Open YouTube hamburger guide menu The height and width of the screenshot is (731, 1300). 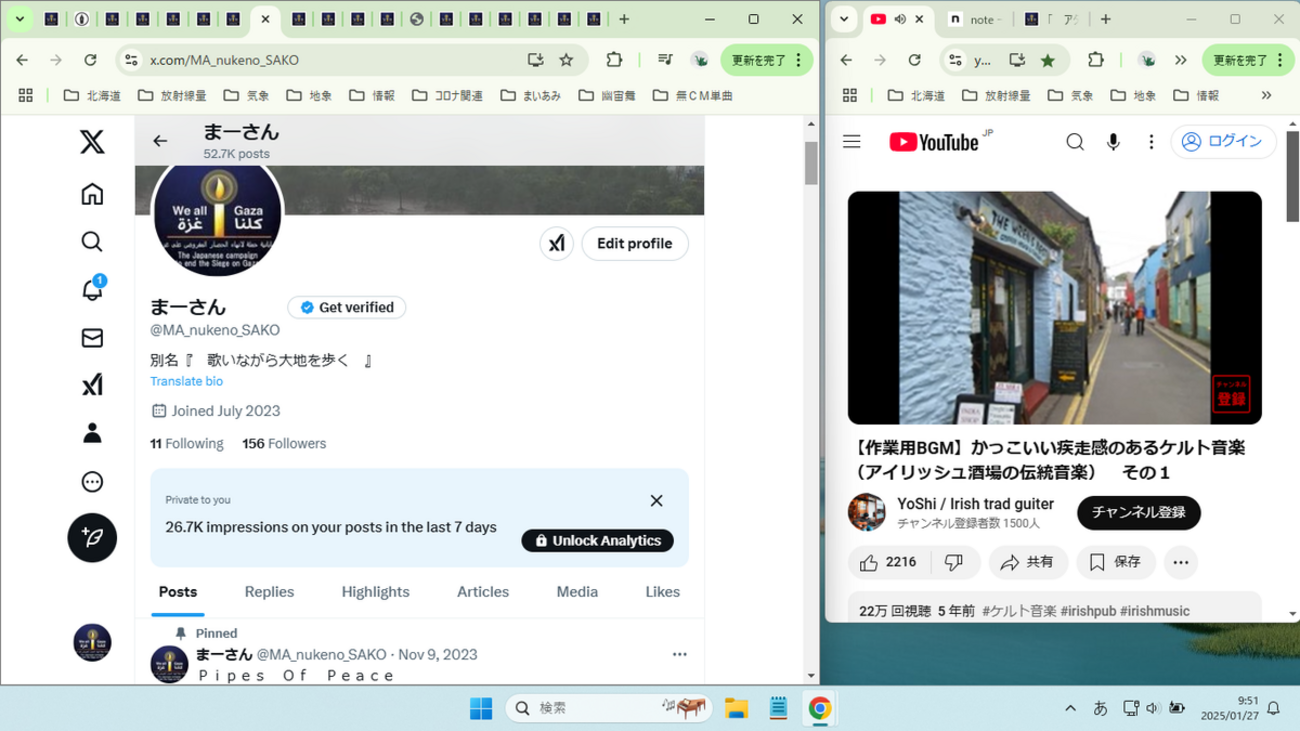(x=852, y=142)
